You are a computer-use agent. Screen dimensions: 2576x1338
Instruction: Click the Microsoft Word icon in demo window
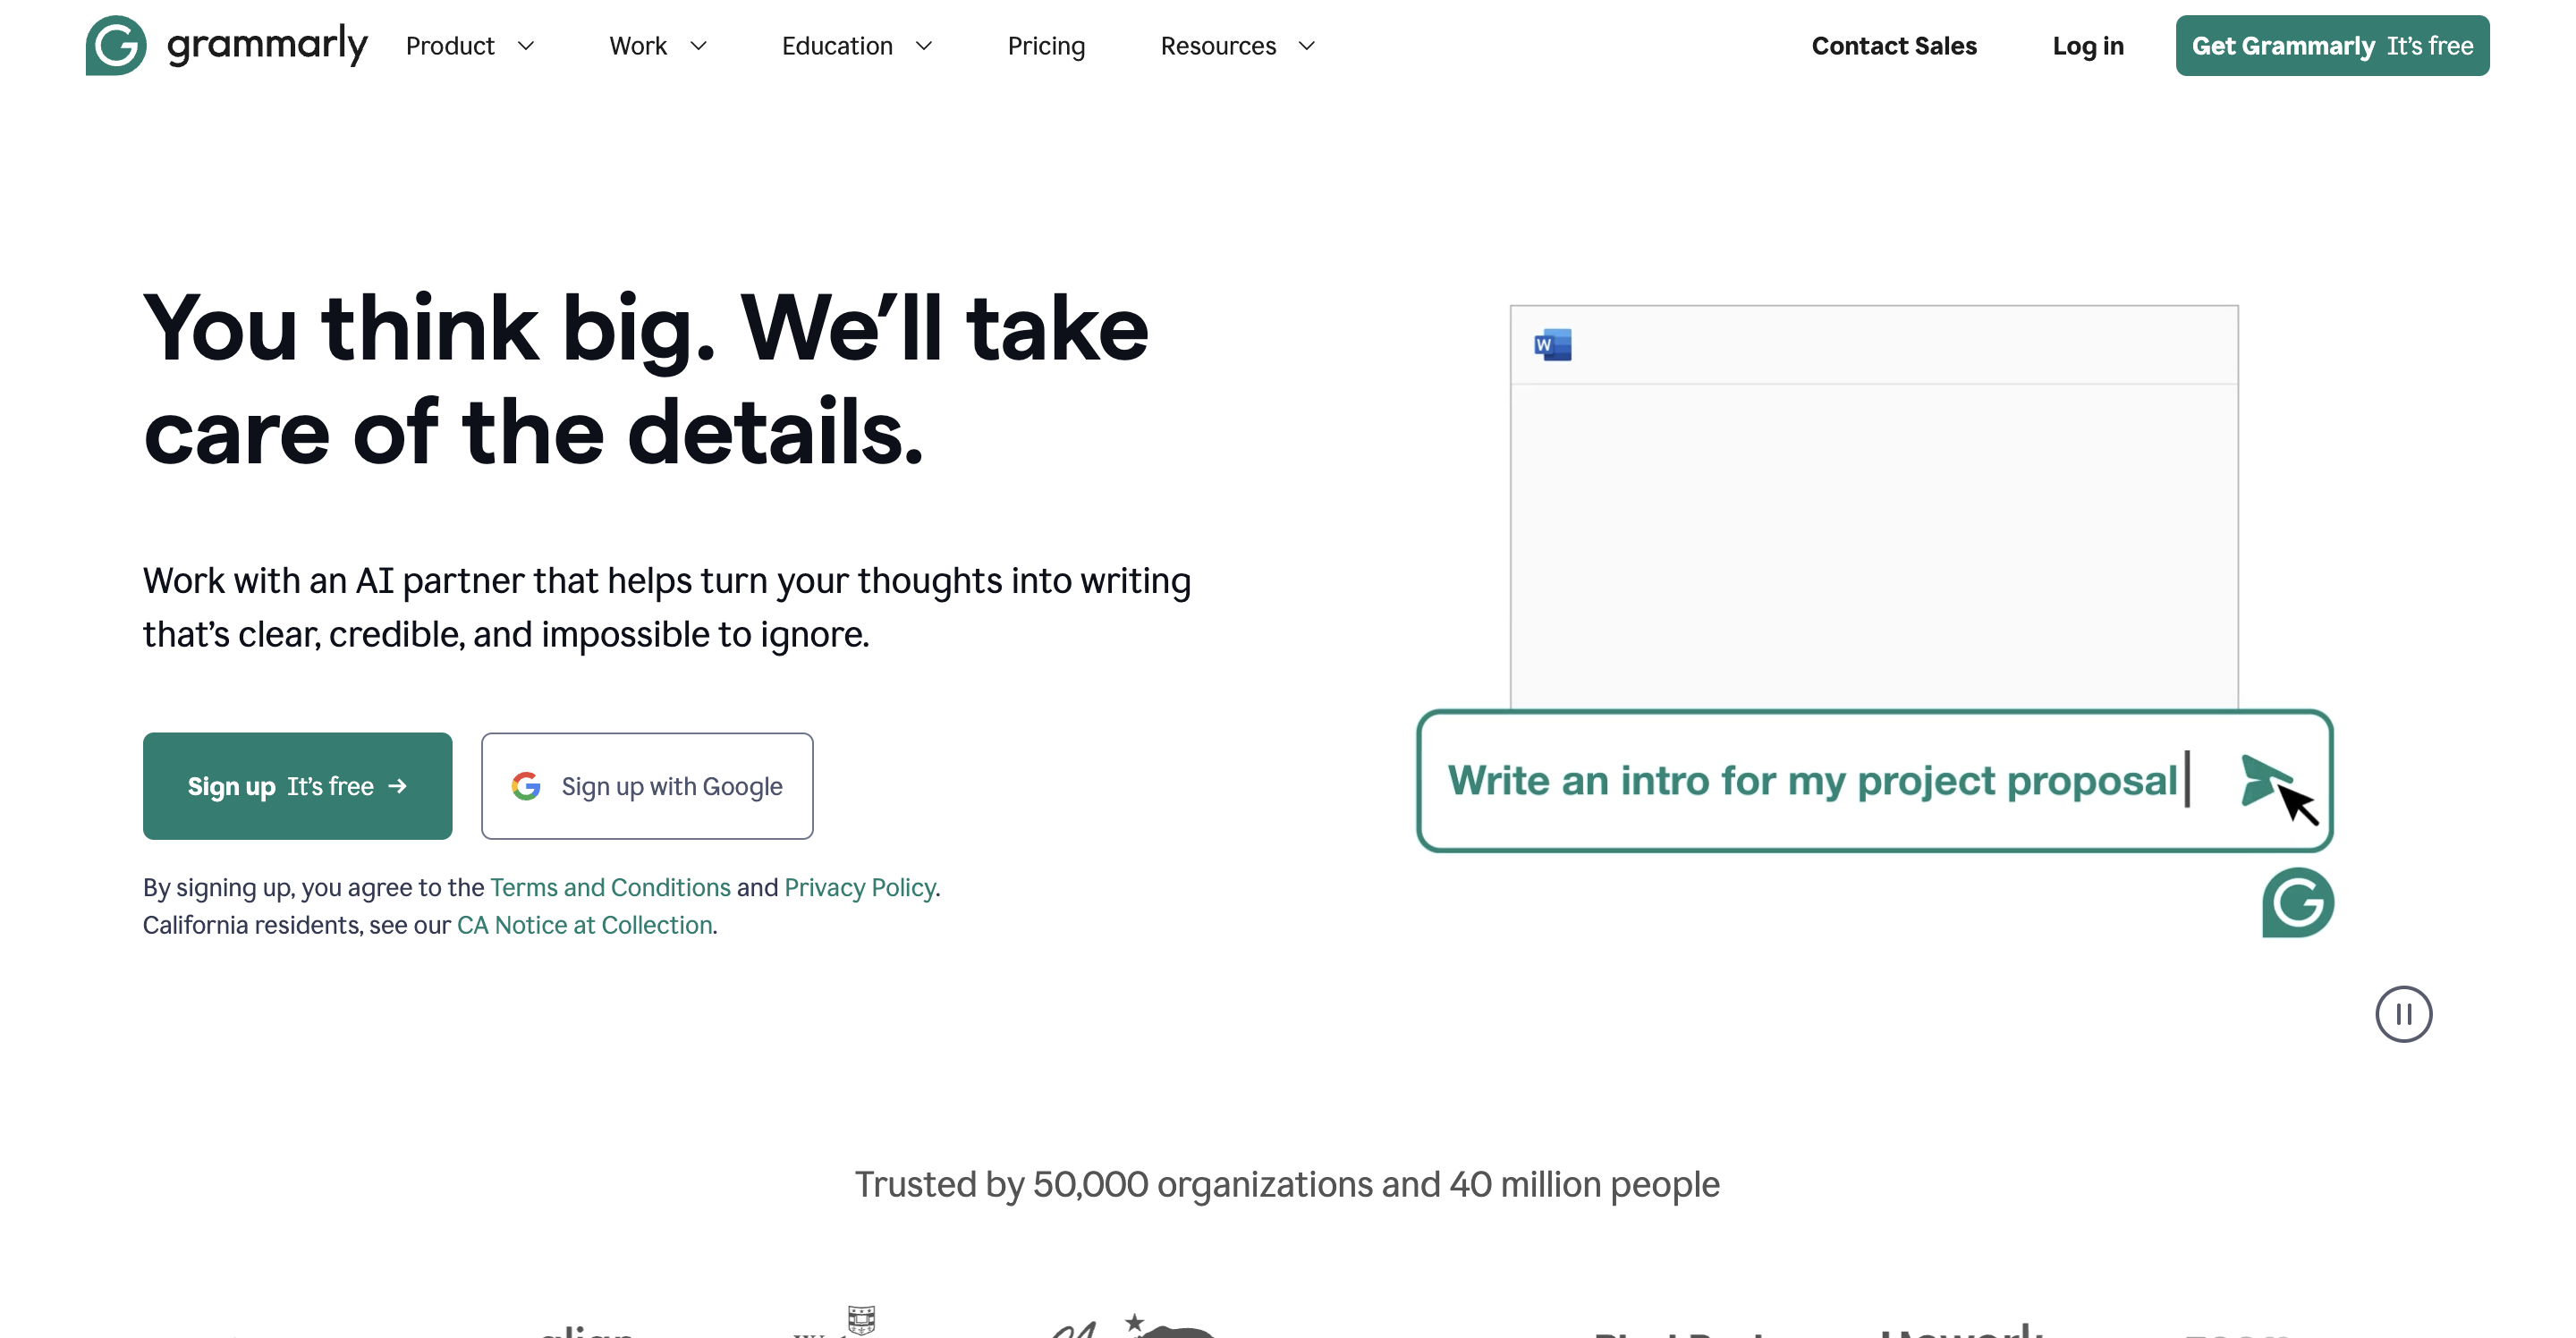1552,345
